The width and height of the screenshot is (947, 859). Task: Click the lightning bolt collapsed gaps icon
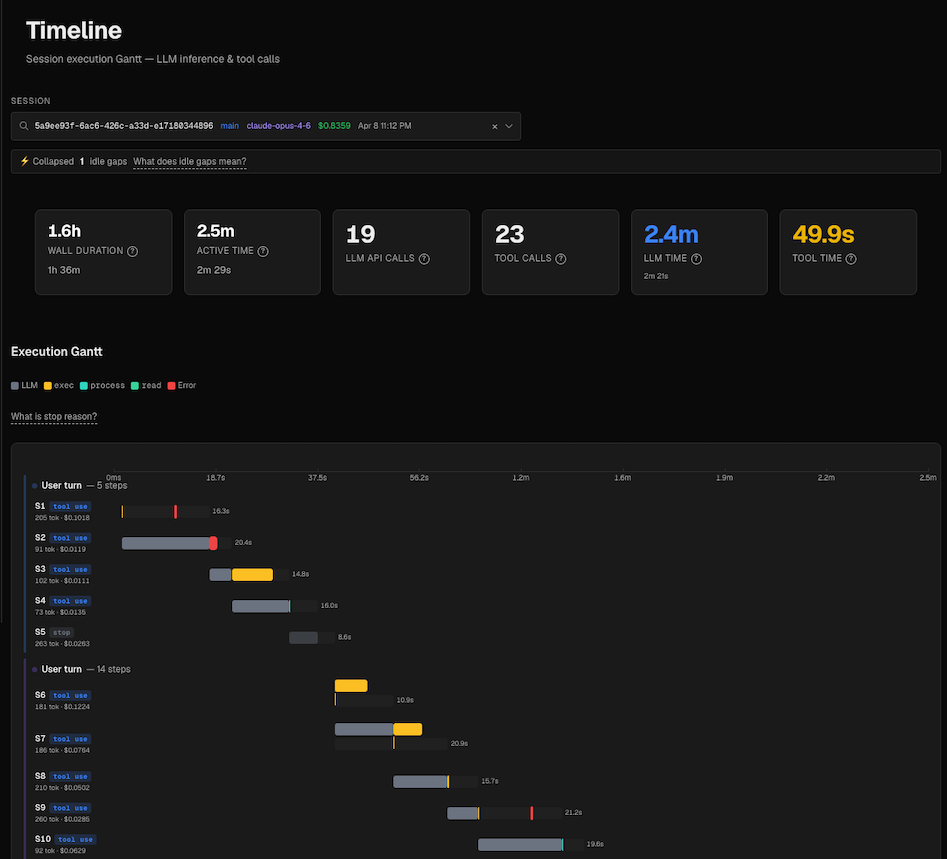pos(25,161)
